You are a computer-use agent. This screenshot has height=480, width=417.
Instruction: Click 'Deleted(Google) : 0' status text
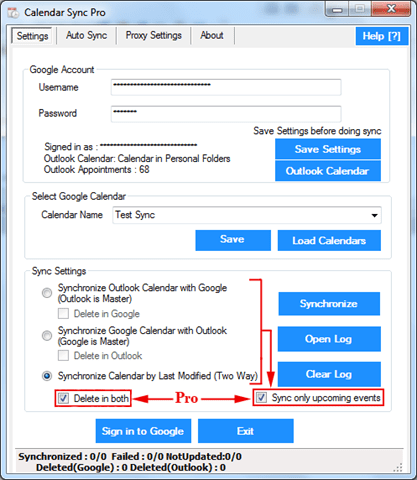click(x=82, y=468)
